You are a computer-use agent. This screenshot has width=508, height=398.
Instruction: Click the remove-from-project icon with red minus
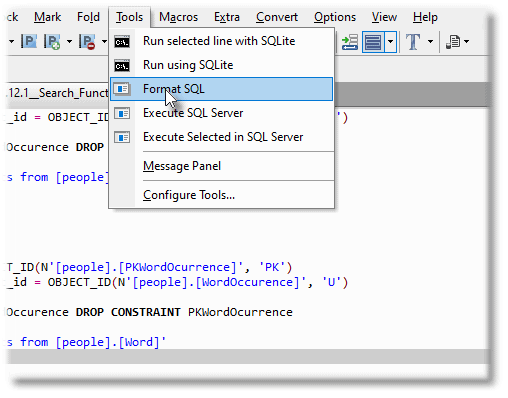coord(87,42)
